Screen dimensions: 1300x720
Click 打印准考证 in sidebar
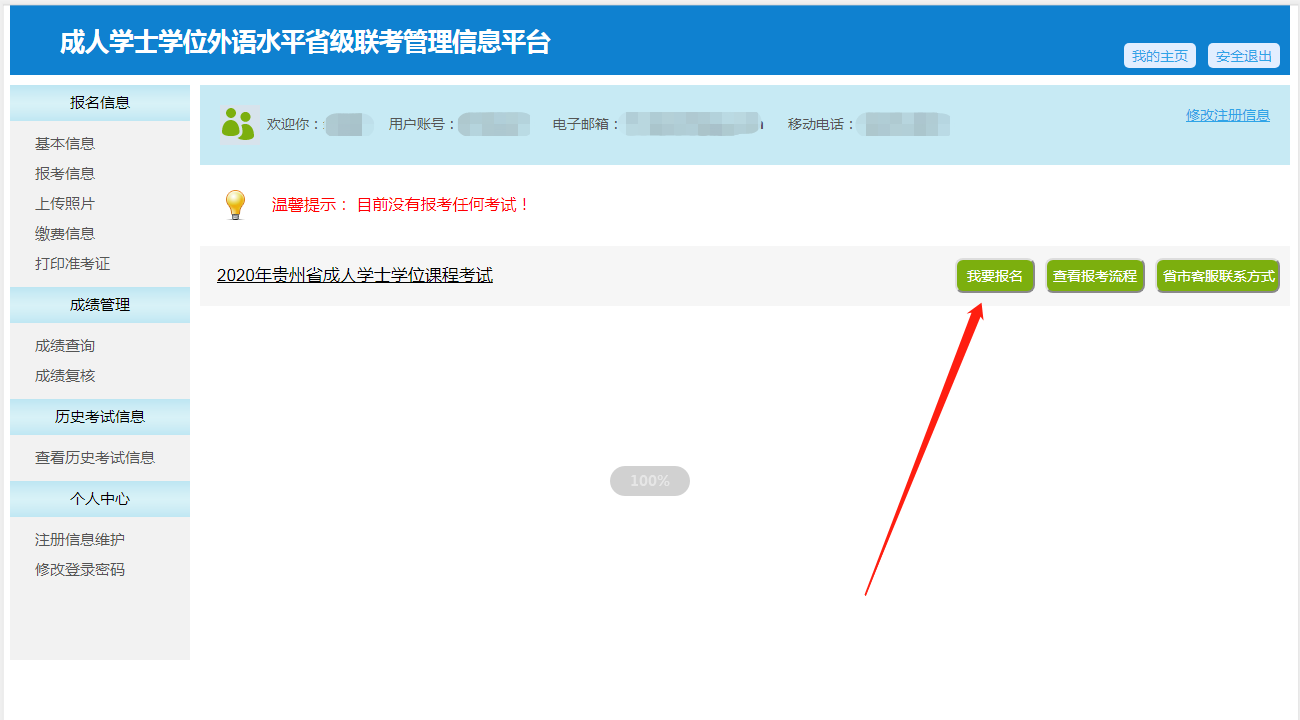[72, 264]
